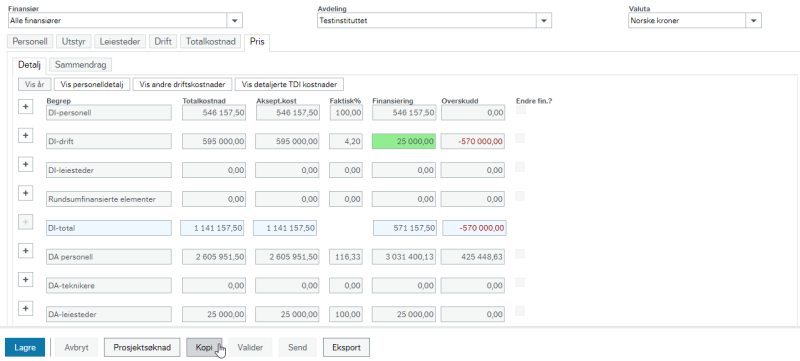The image size is (800, 361).
Task: Expand the DI-personell row
Action: tap(26, 107)
